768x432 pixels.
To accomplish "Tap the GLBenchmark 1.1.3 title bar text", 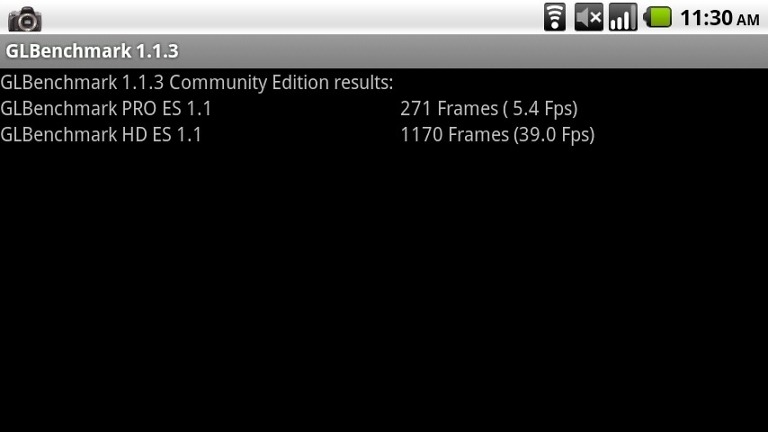I will tap(92, 51).
